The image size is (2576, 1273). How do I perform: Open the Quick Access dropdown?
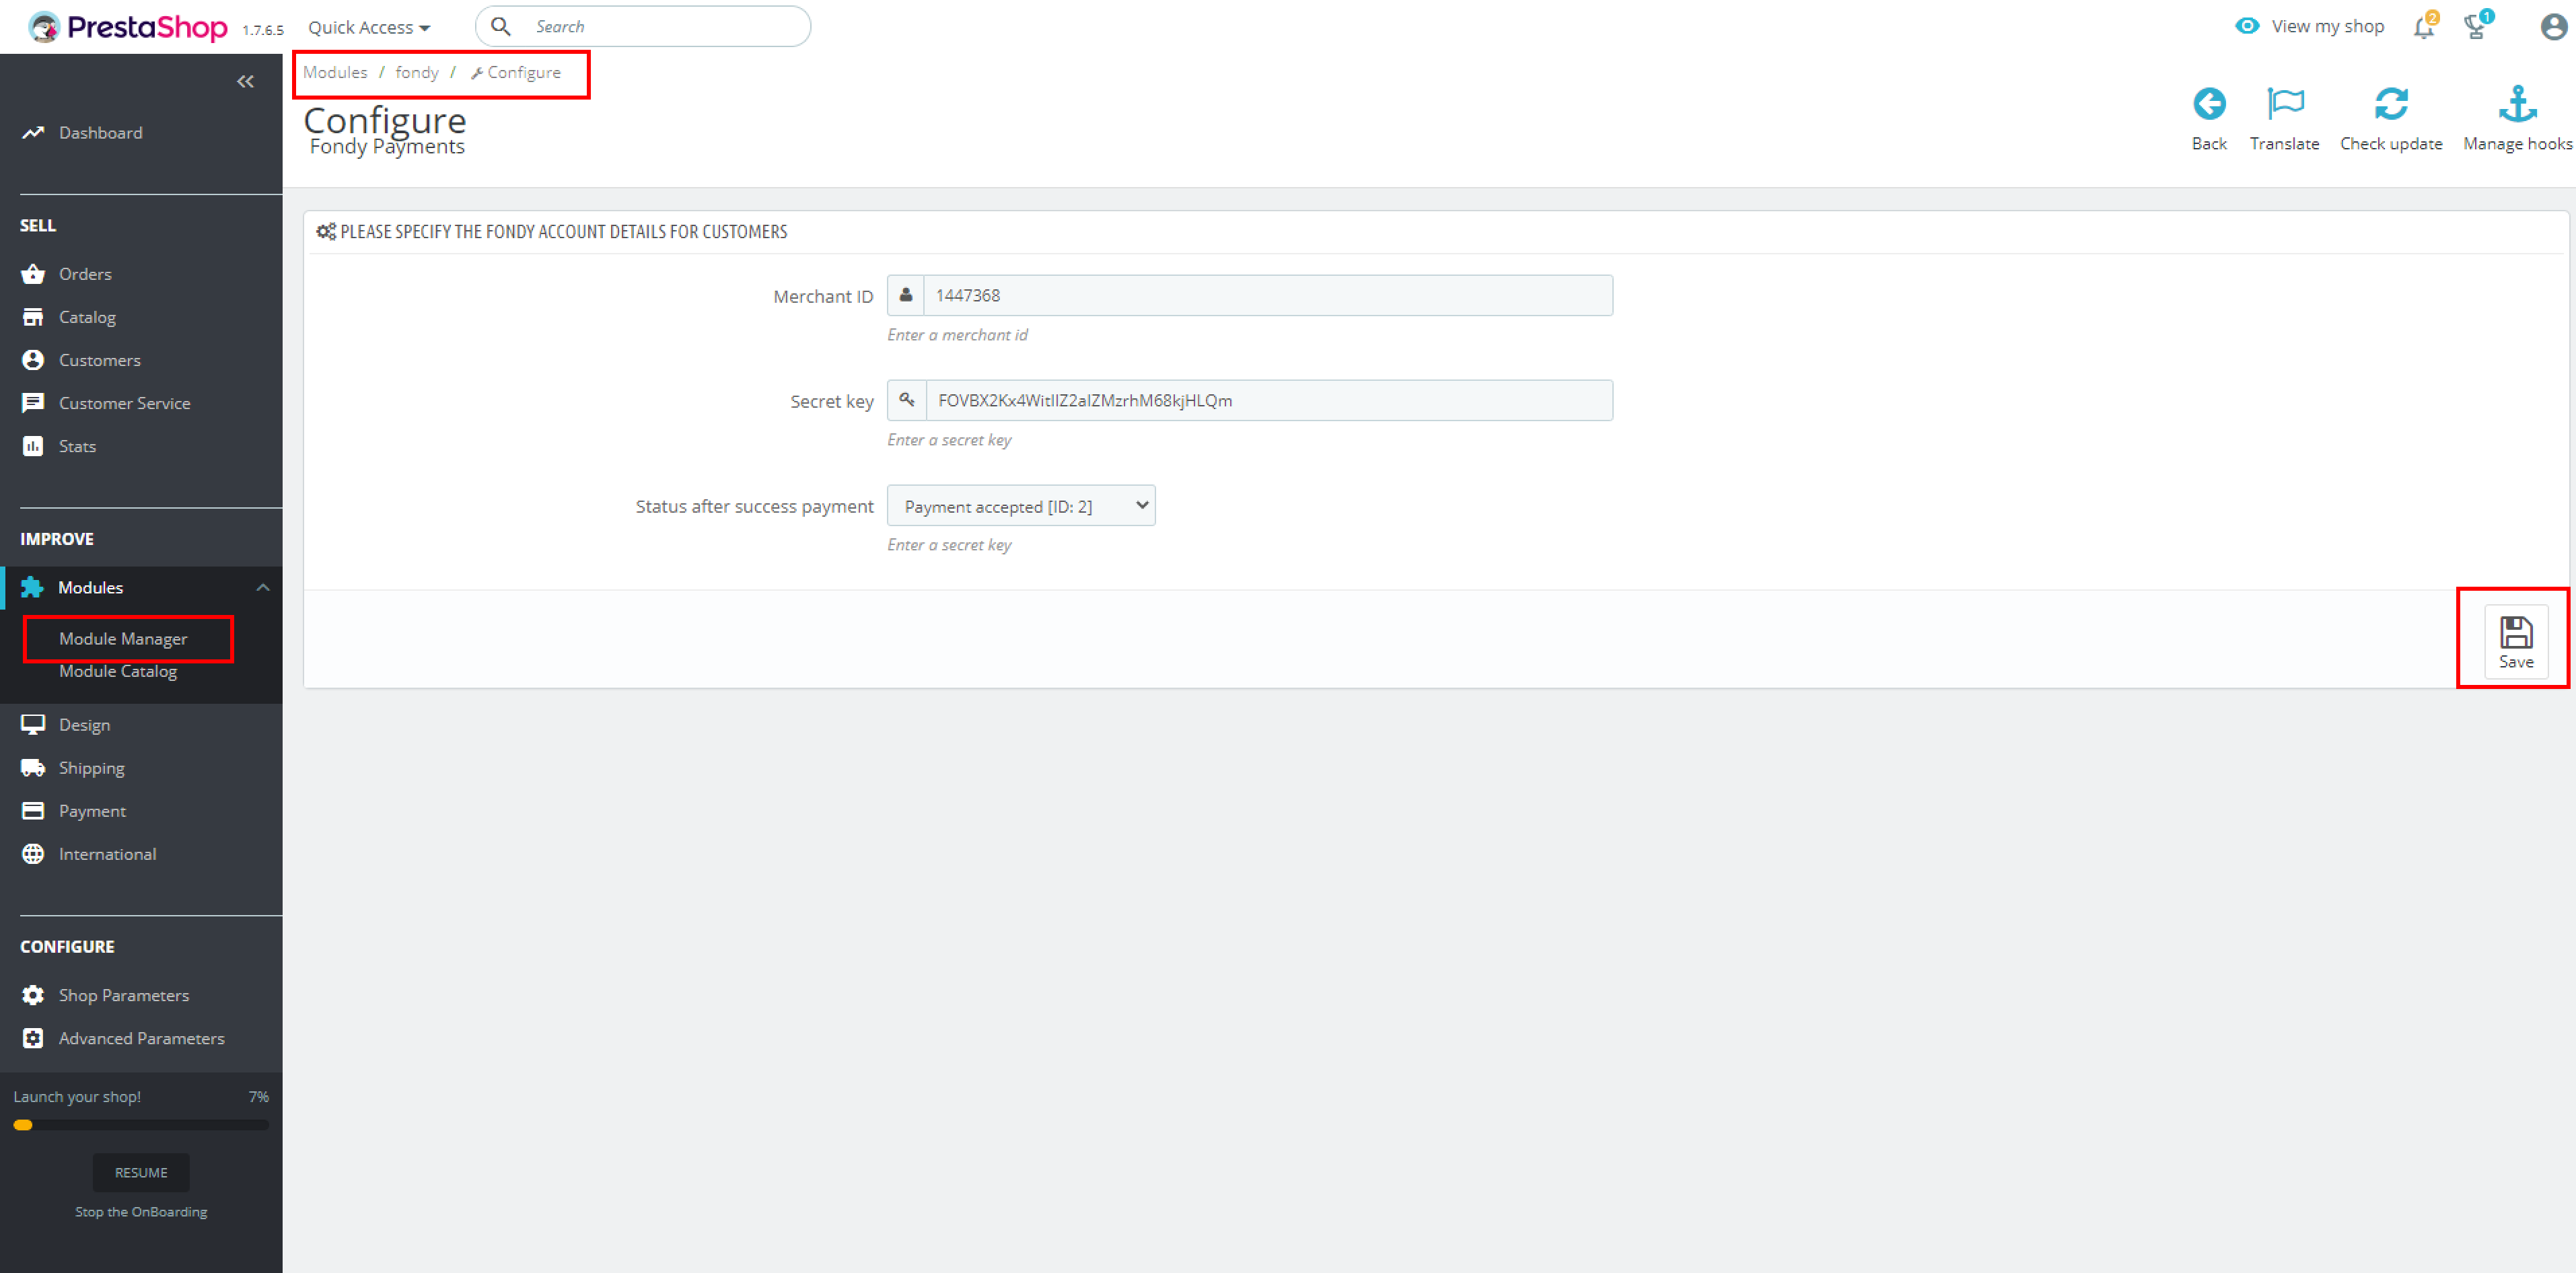point(369,27)
